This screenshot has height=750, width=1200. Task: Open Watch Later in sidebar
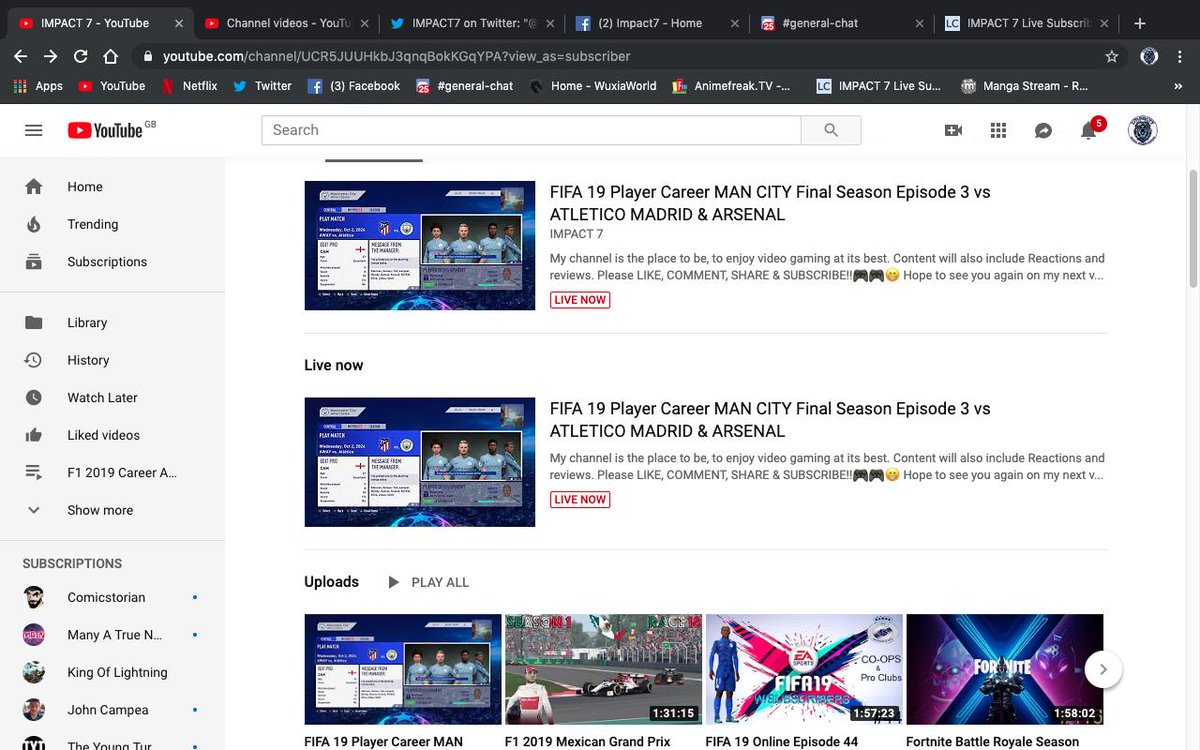coord(112,398)
